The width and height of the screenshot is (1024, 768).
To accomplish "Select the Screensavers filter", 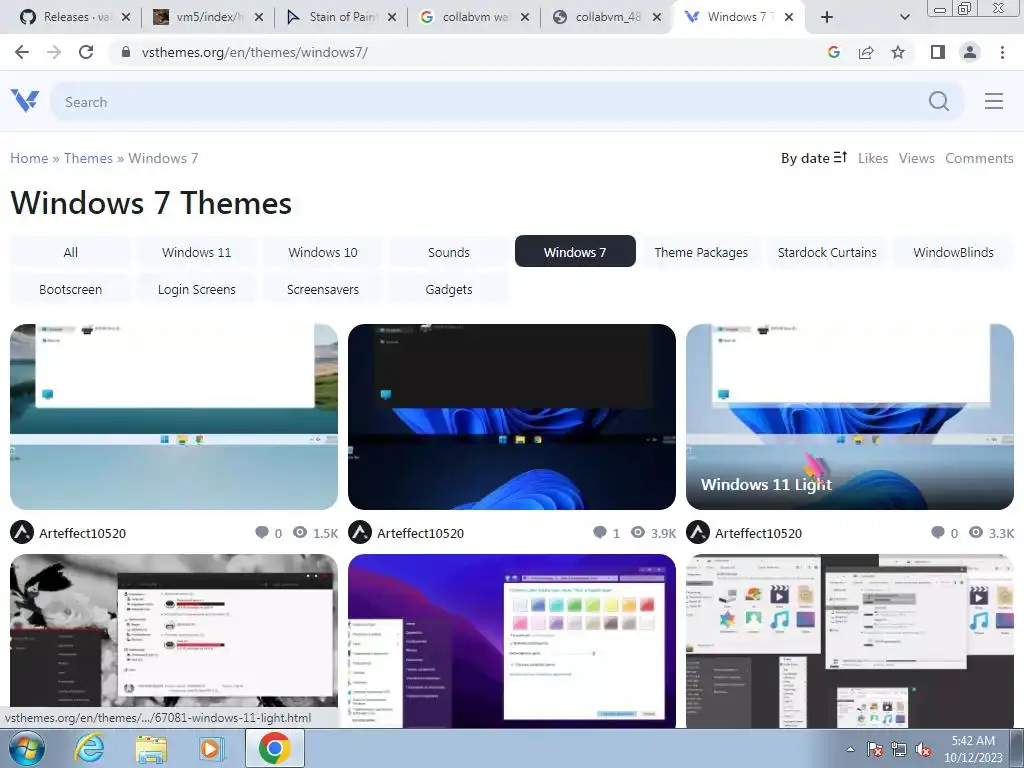I will (323, 289).
